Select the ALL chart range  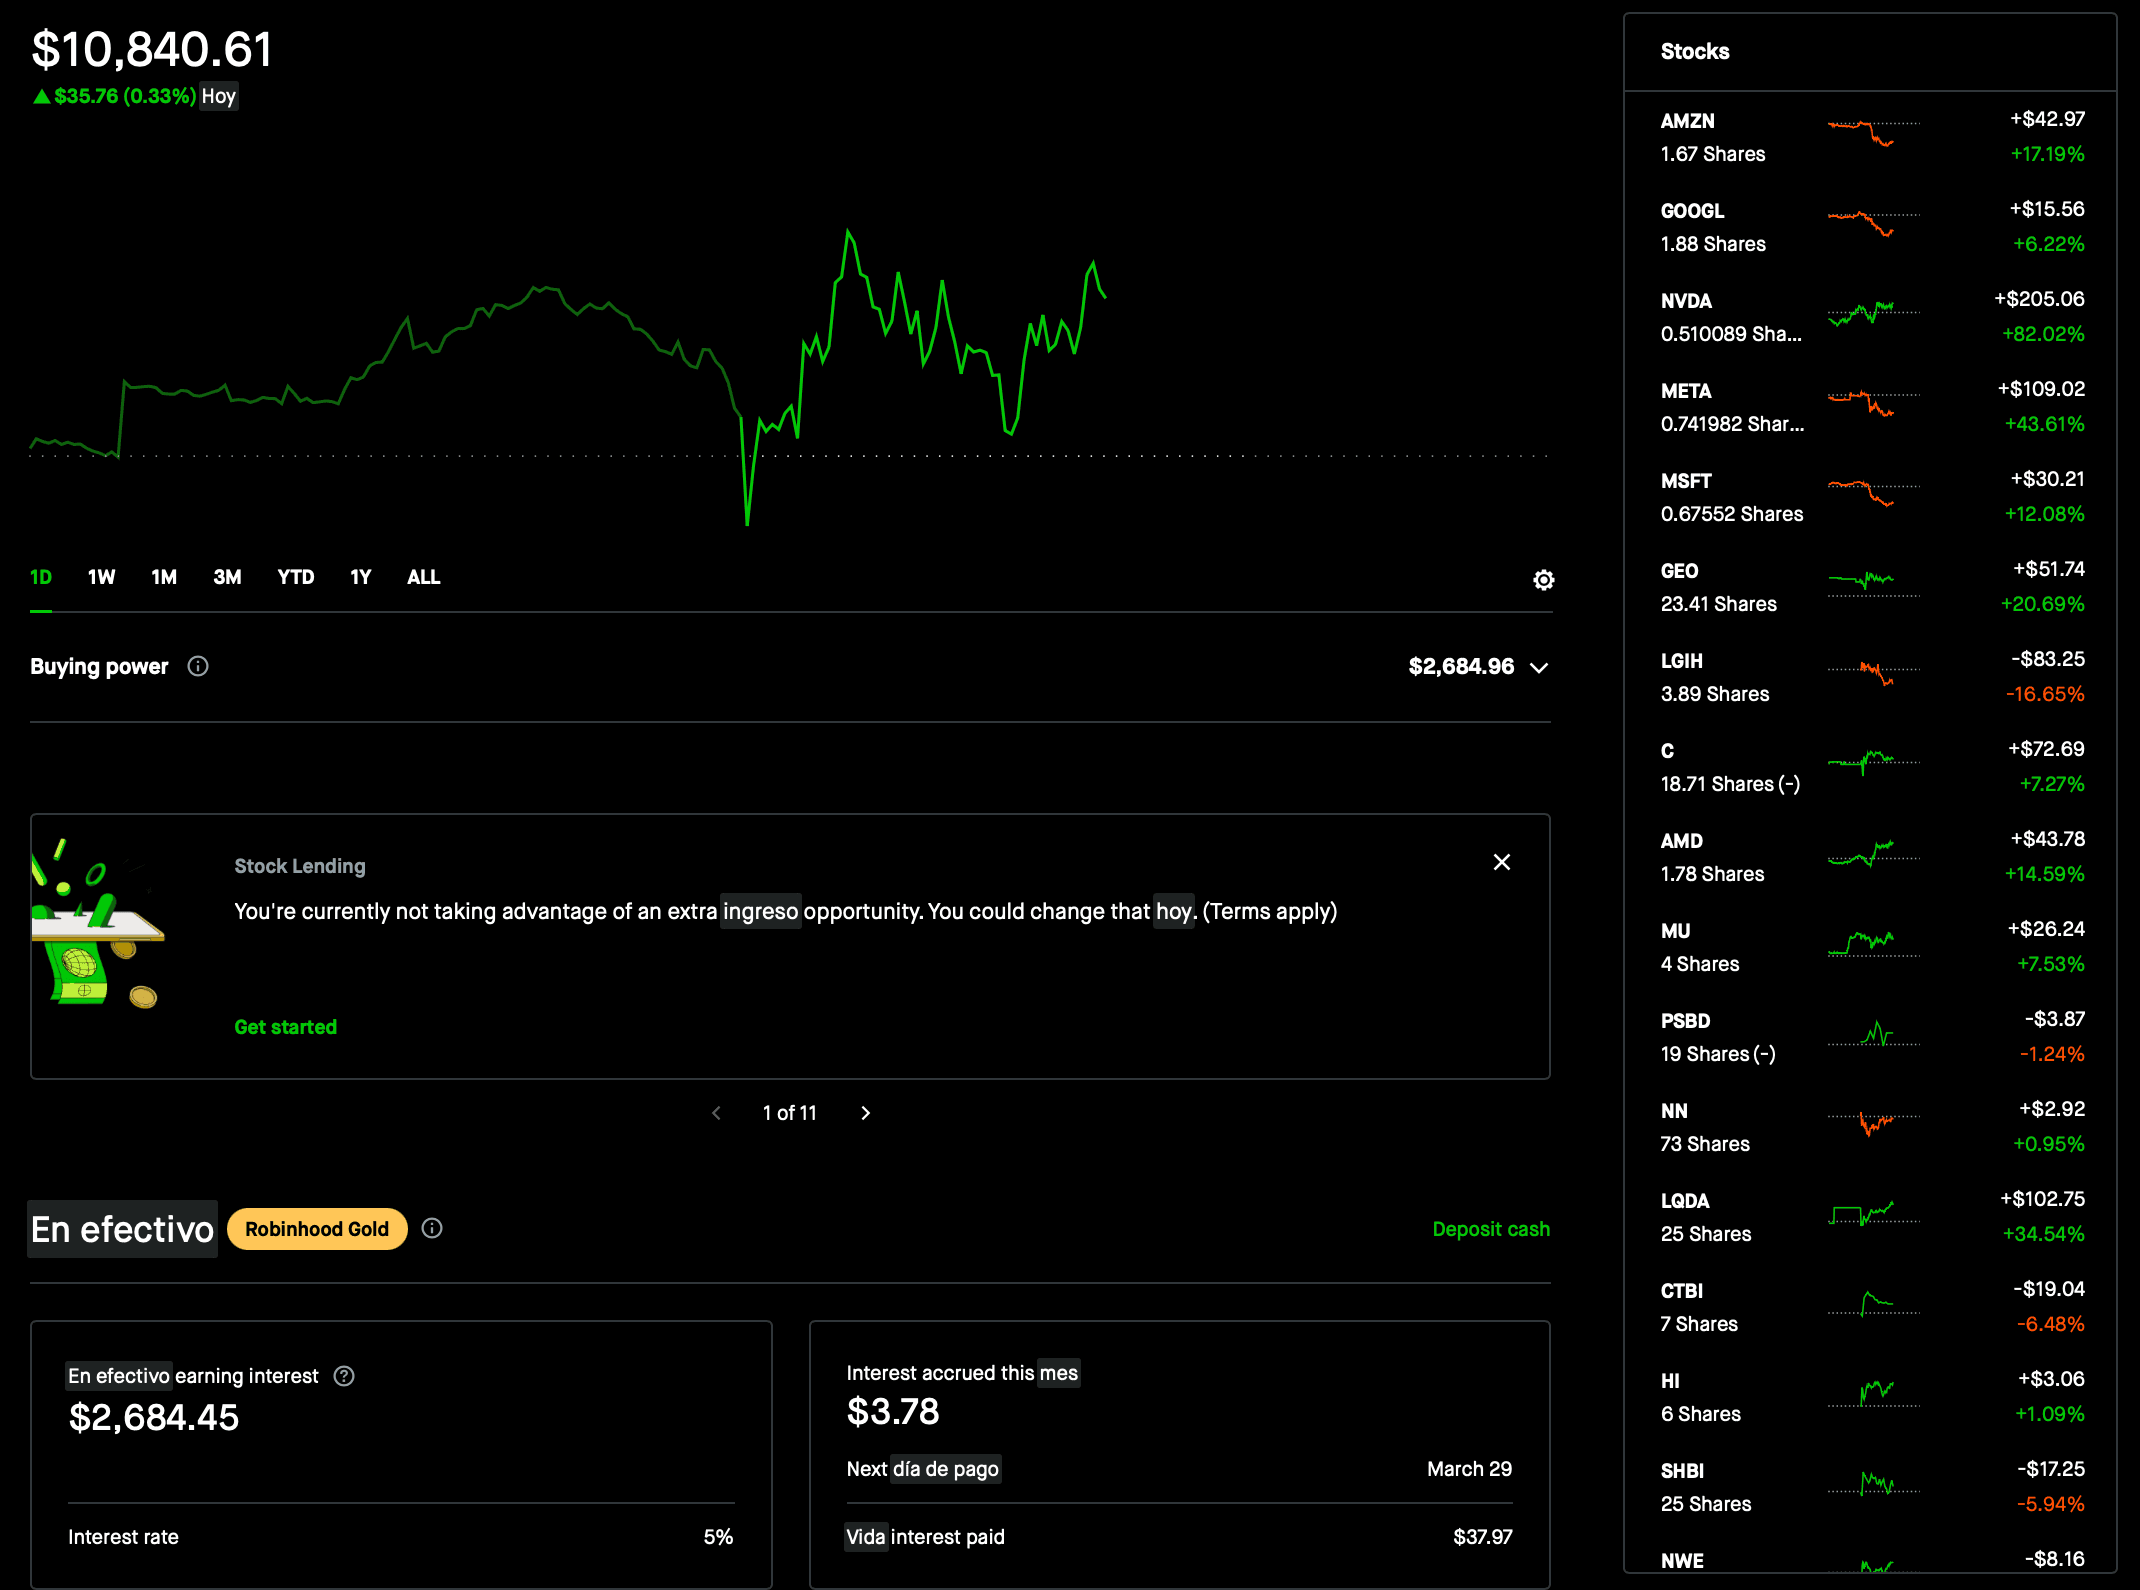423,577
